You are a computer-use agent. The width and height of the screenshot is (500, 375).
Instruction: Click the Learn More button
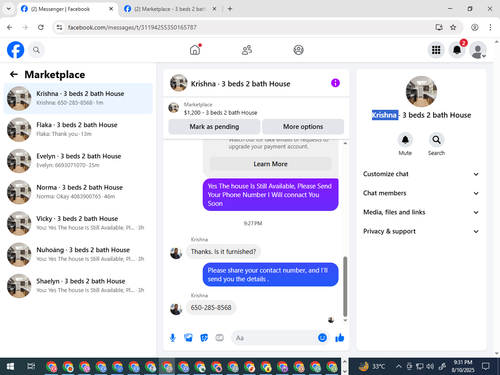270,164
